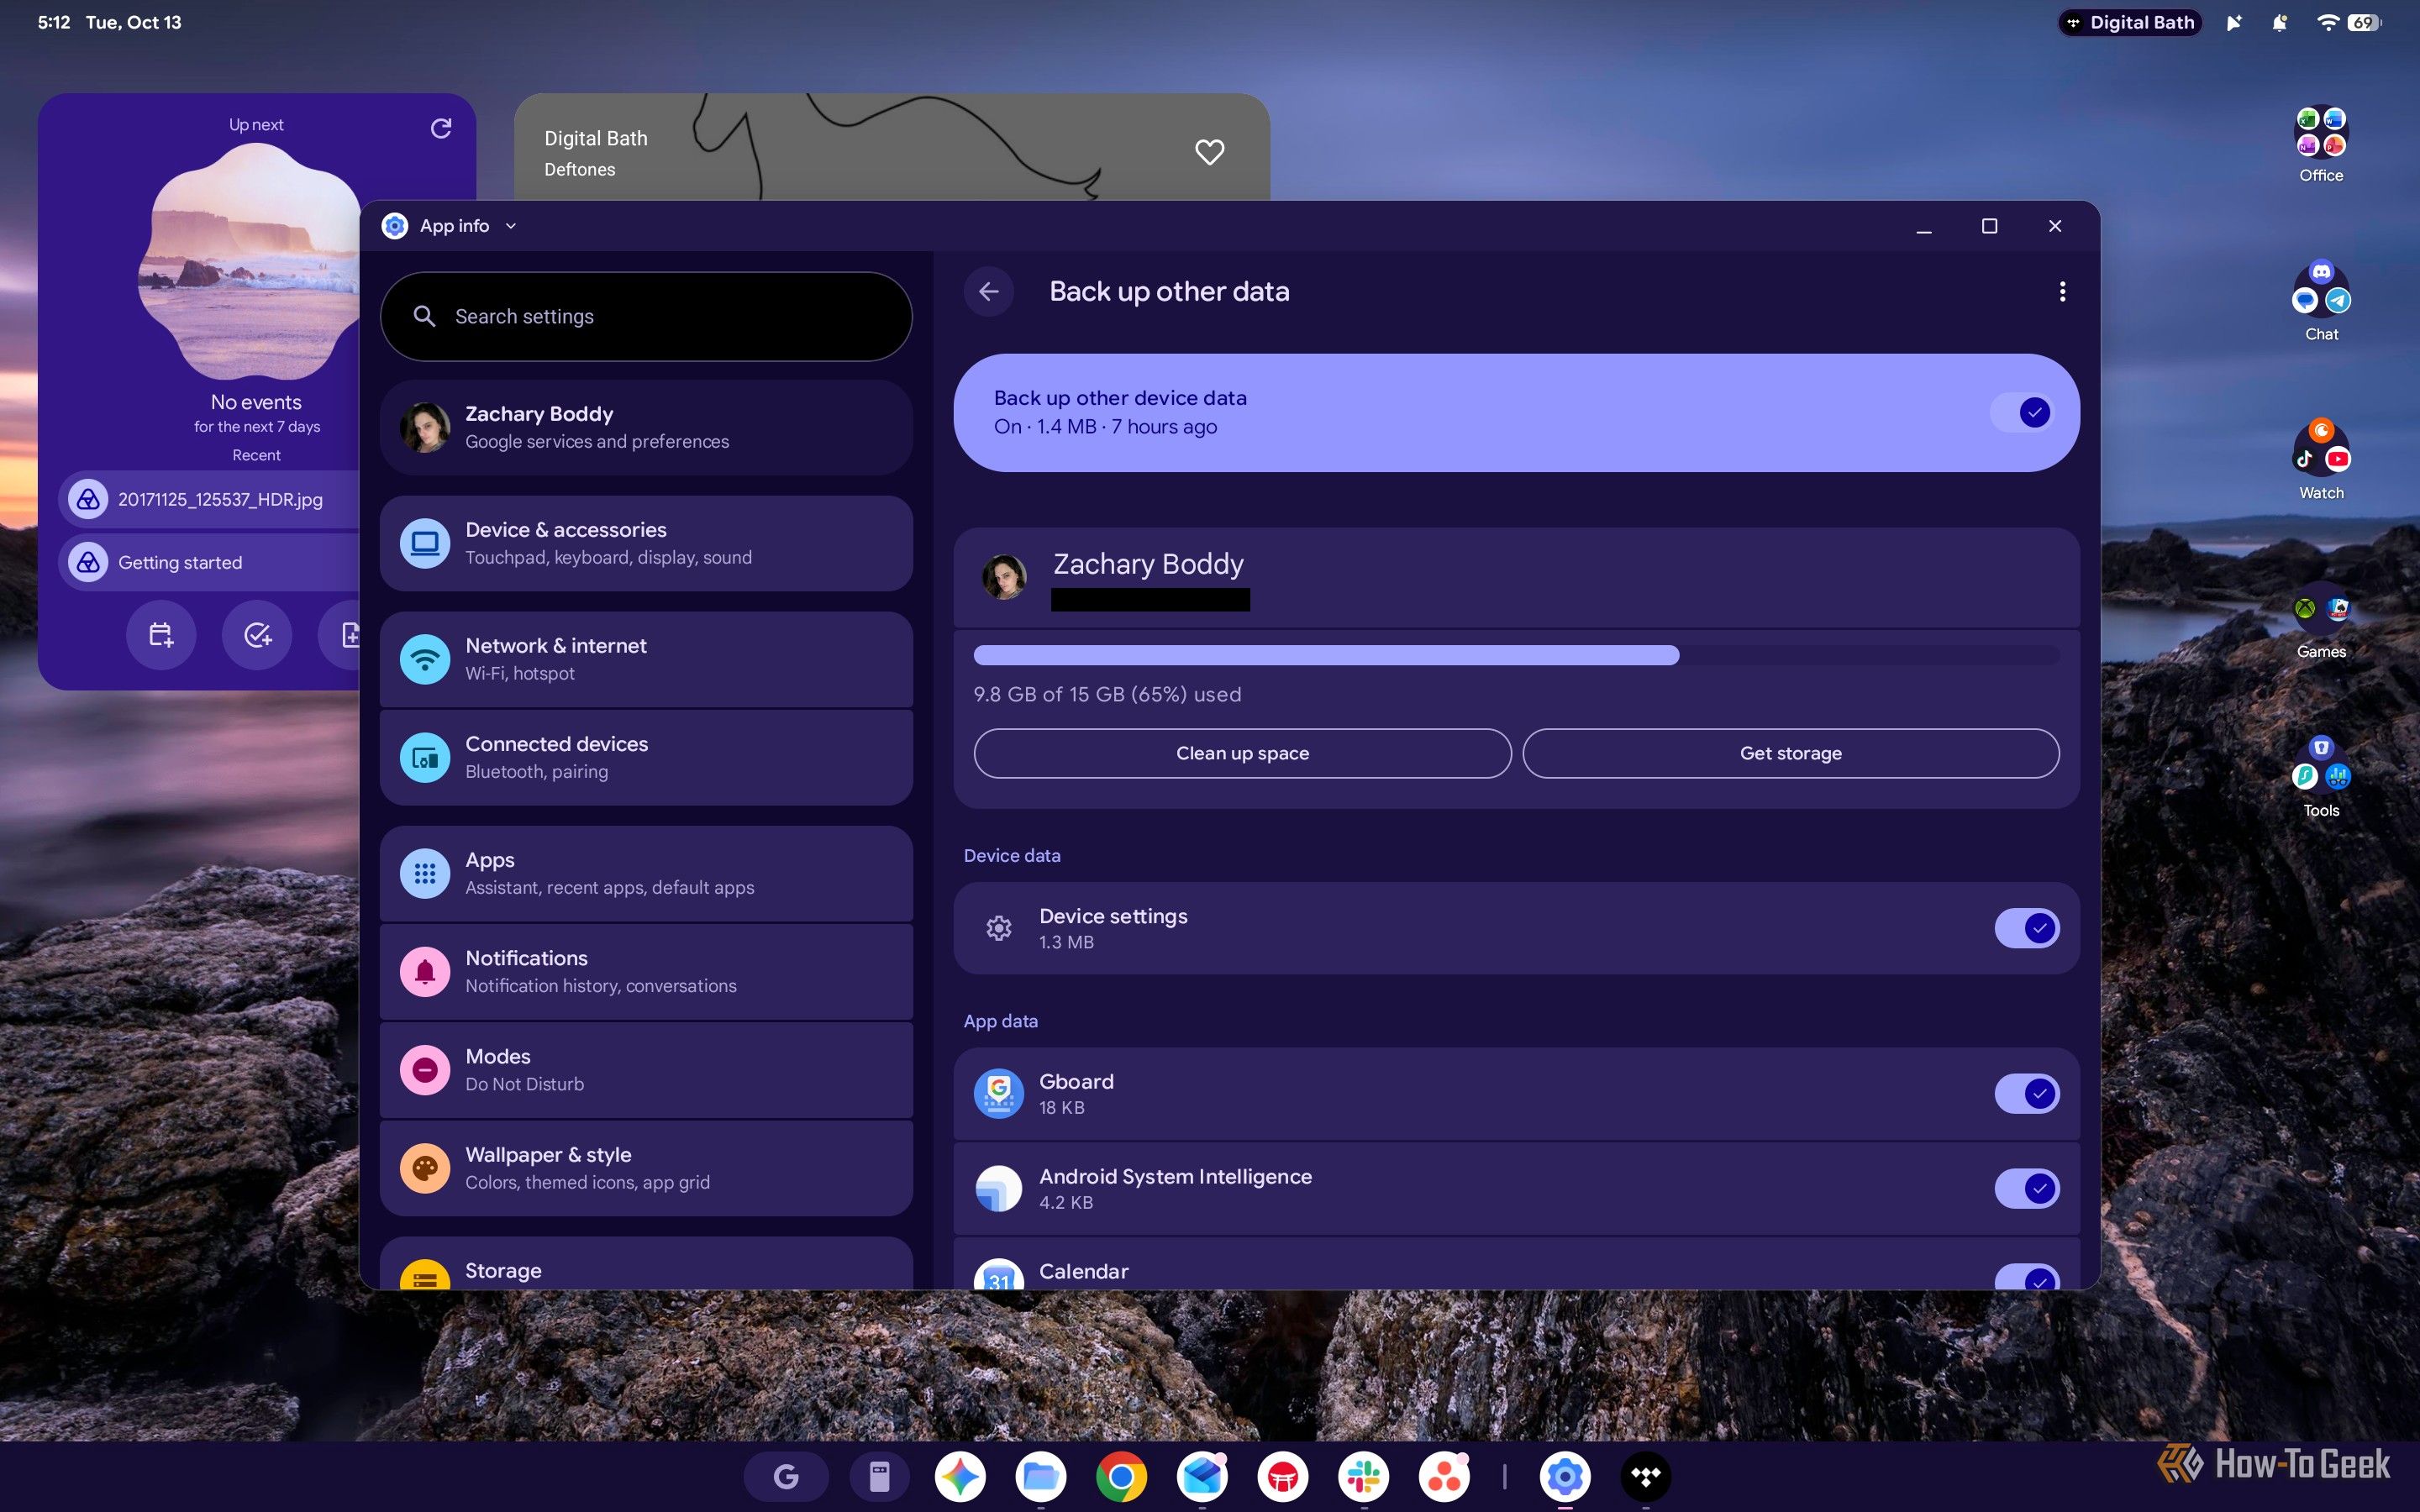Image resolution: width=2420 pixels, height=1512 pixels.
Task: Open the Notifications settings category
Action: (x=646, y=971)
